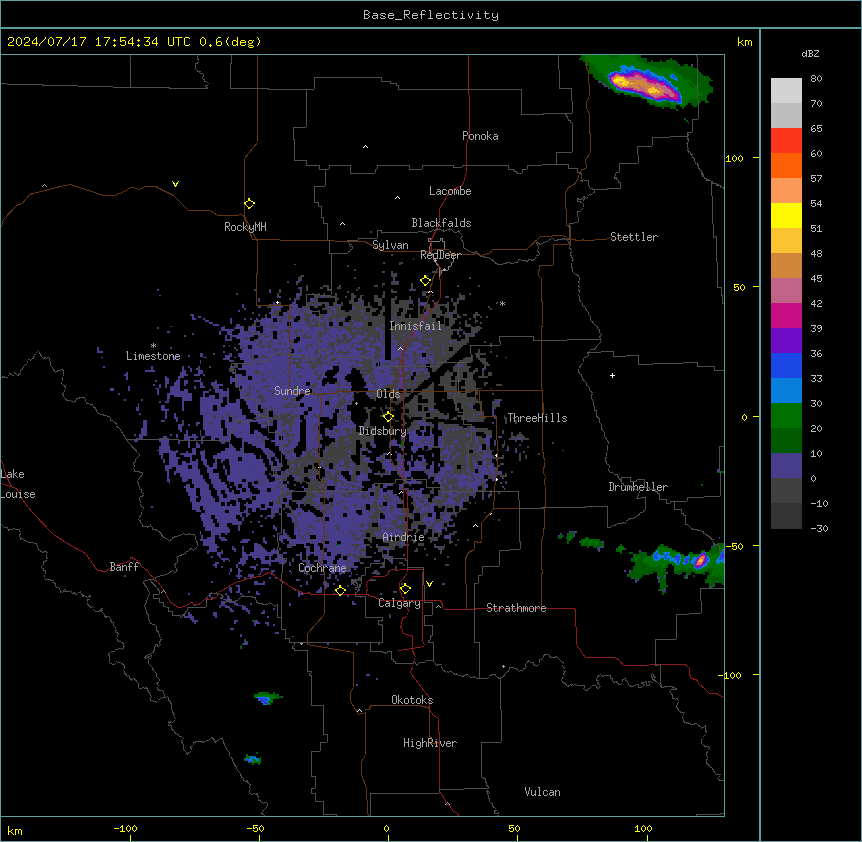Screen dimensions: 862x842
Task: Click the 2024/07/17 17:54:34 UTC timestamp
Action: click(x=99, y=42)
